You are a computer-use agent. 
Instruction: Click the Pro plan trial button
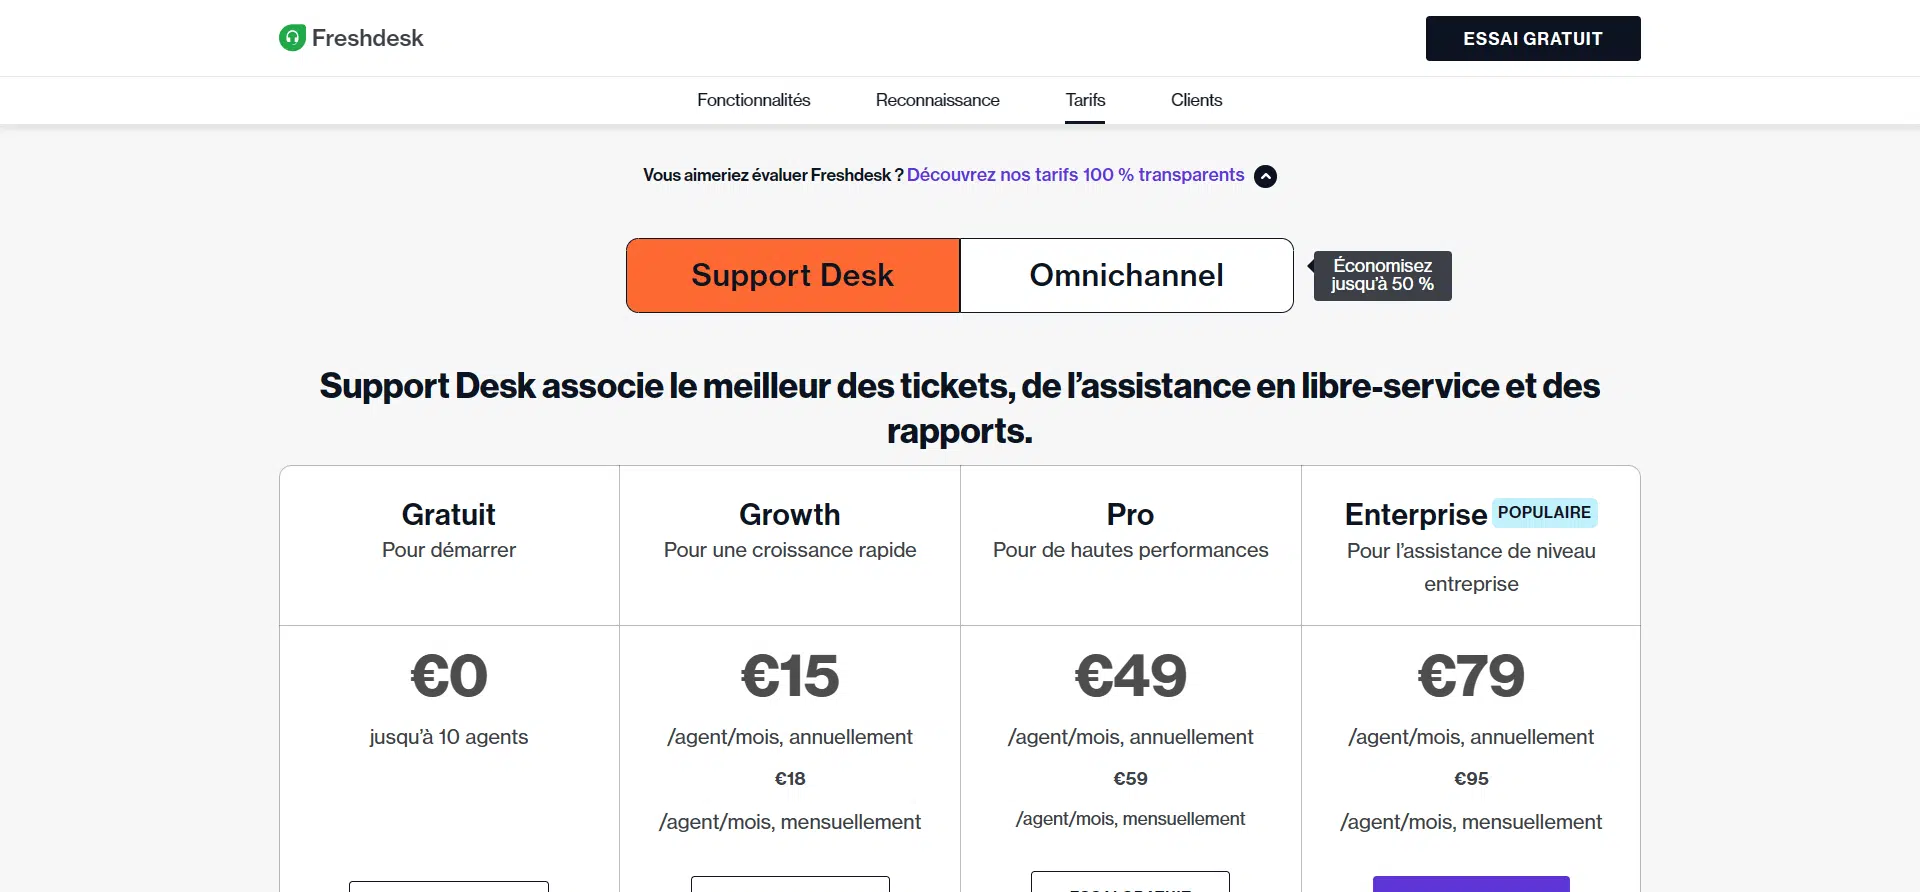pyautogui.click(x=1130, y=882)
